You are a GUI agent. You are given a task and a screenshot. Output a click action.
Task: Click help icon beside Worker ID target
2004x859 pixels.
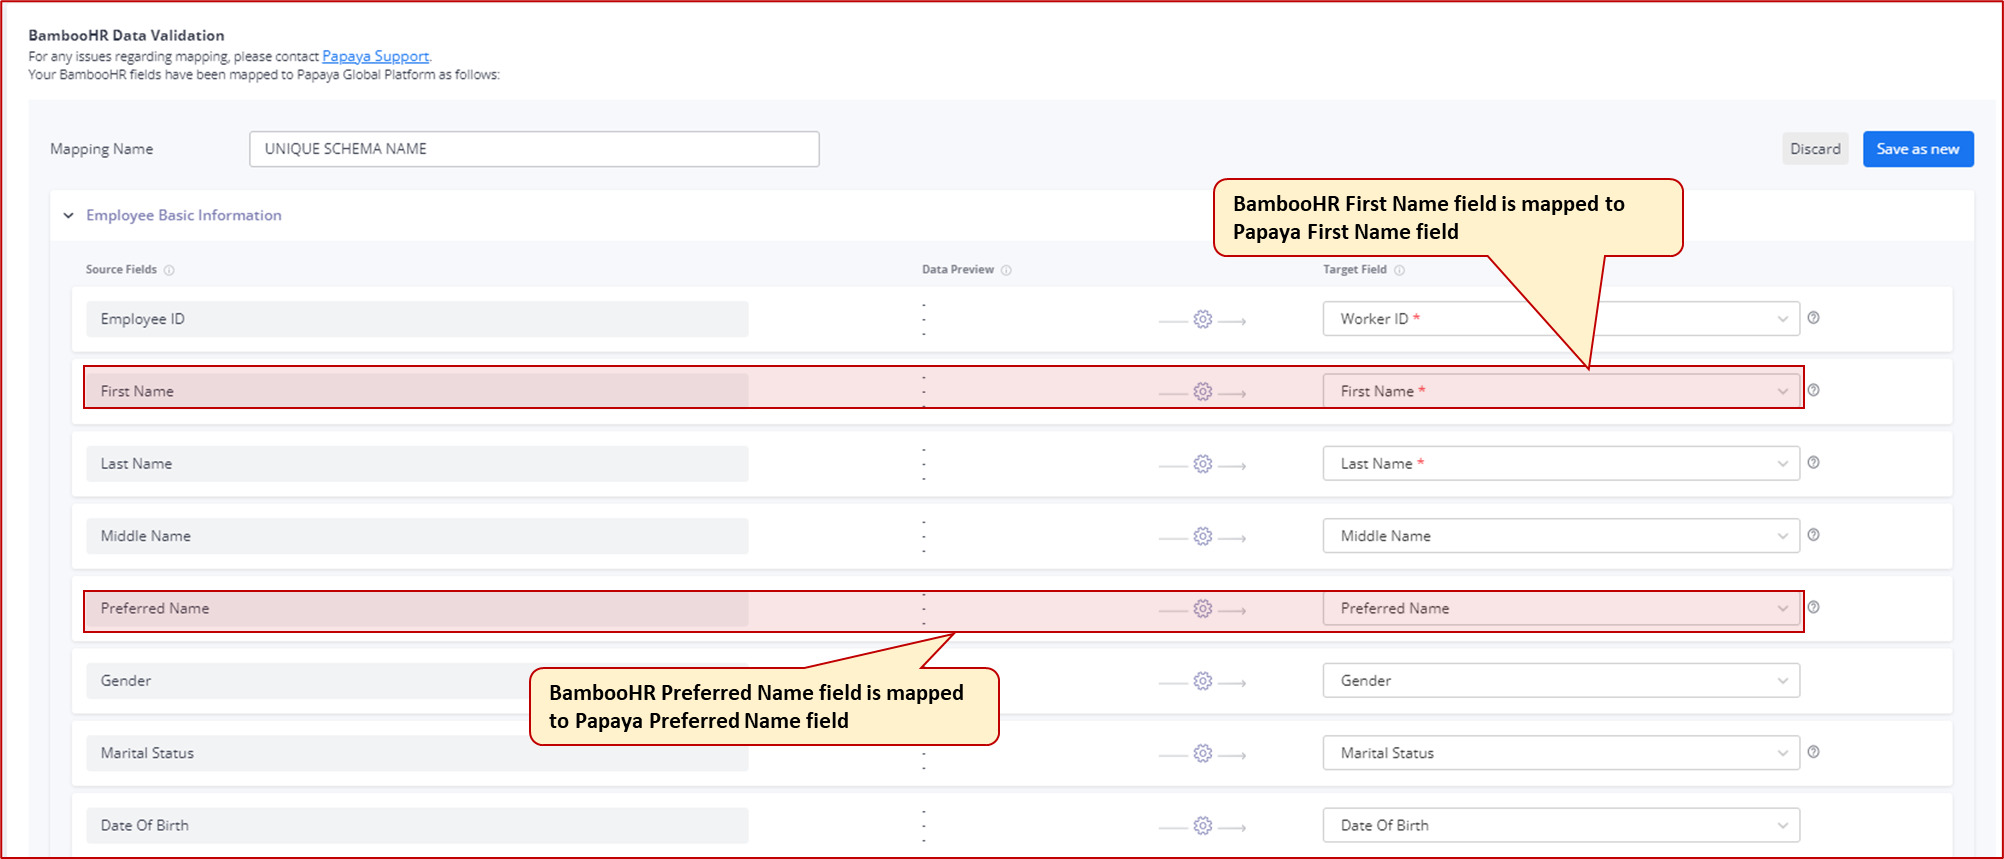pyautogui.click(x=1813, y=318)
